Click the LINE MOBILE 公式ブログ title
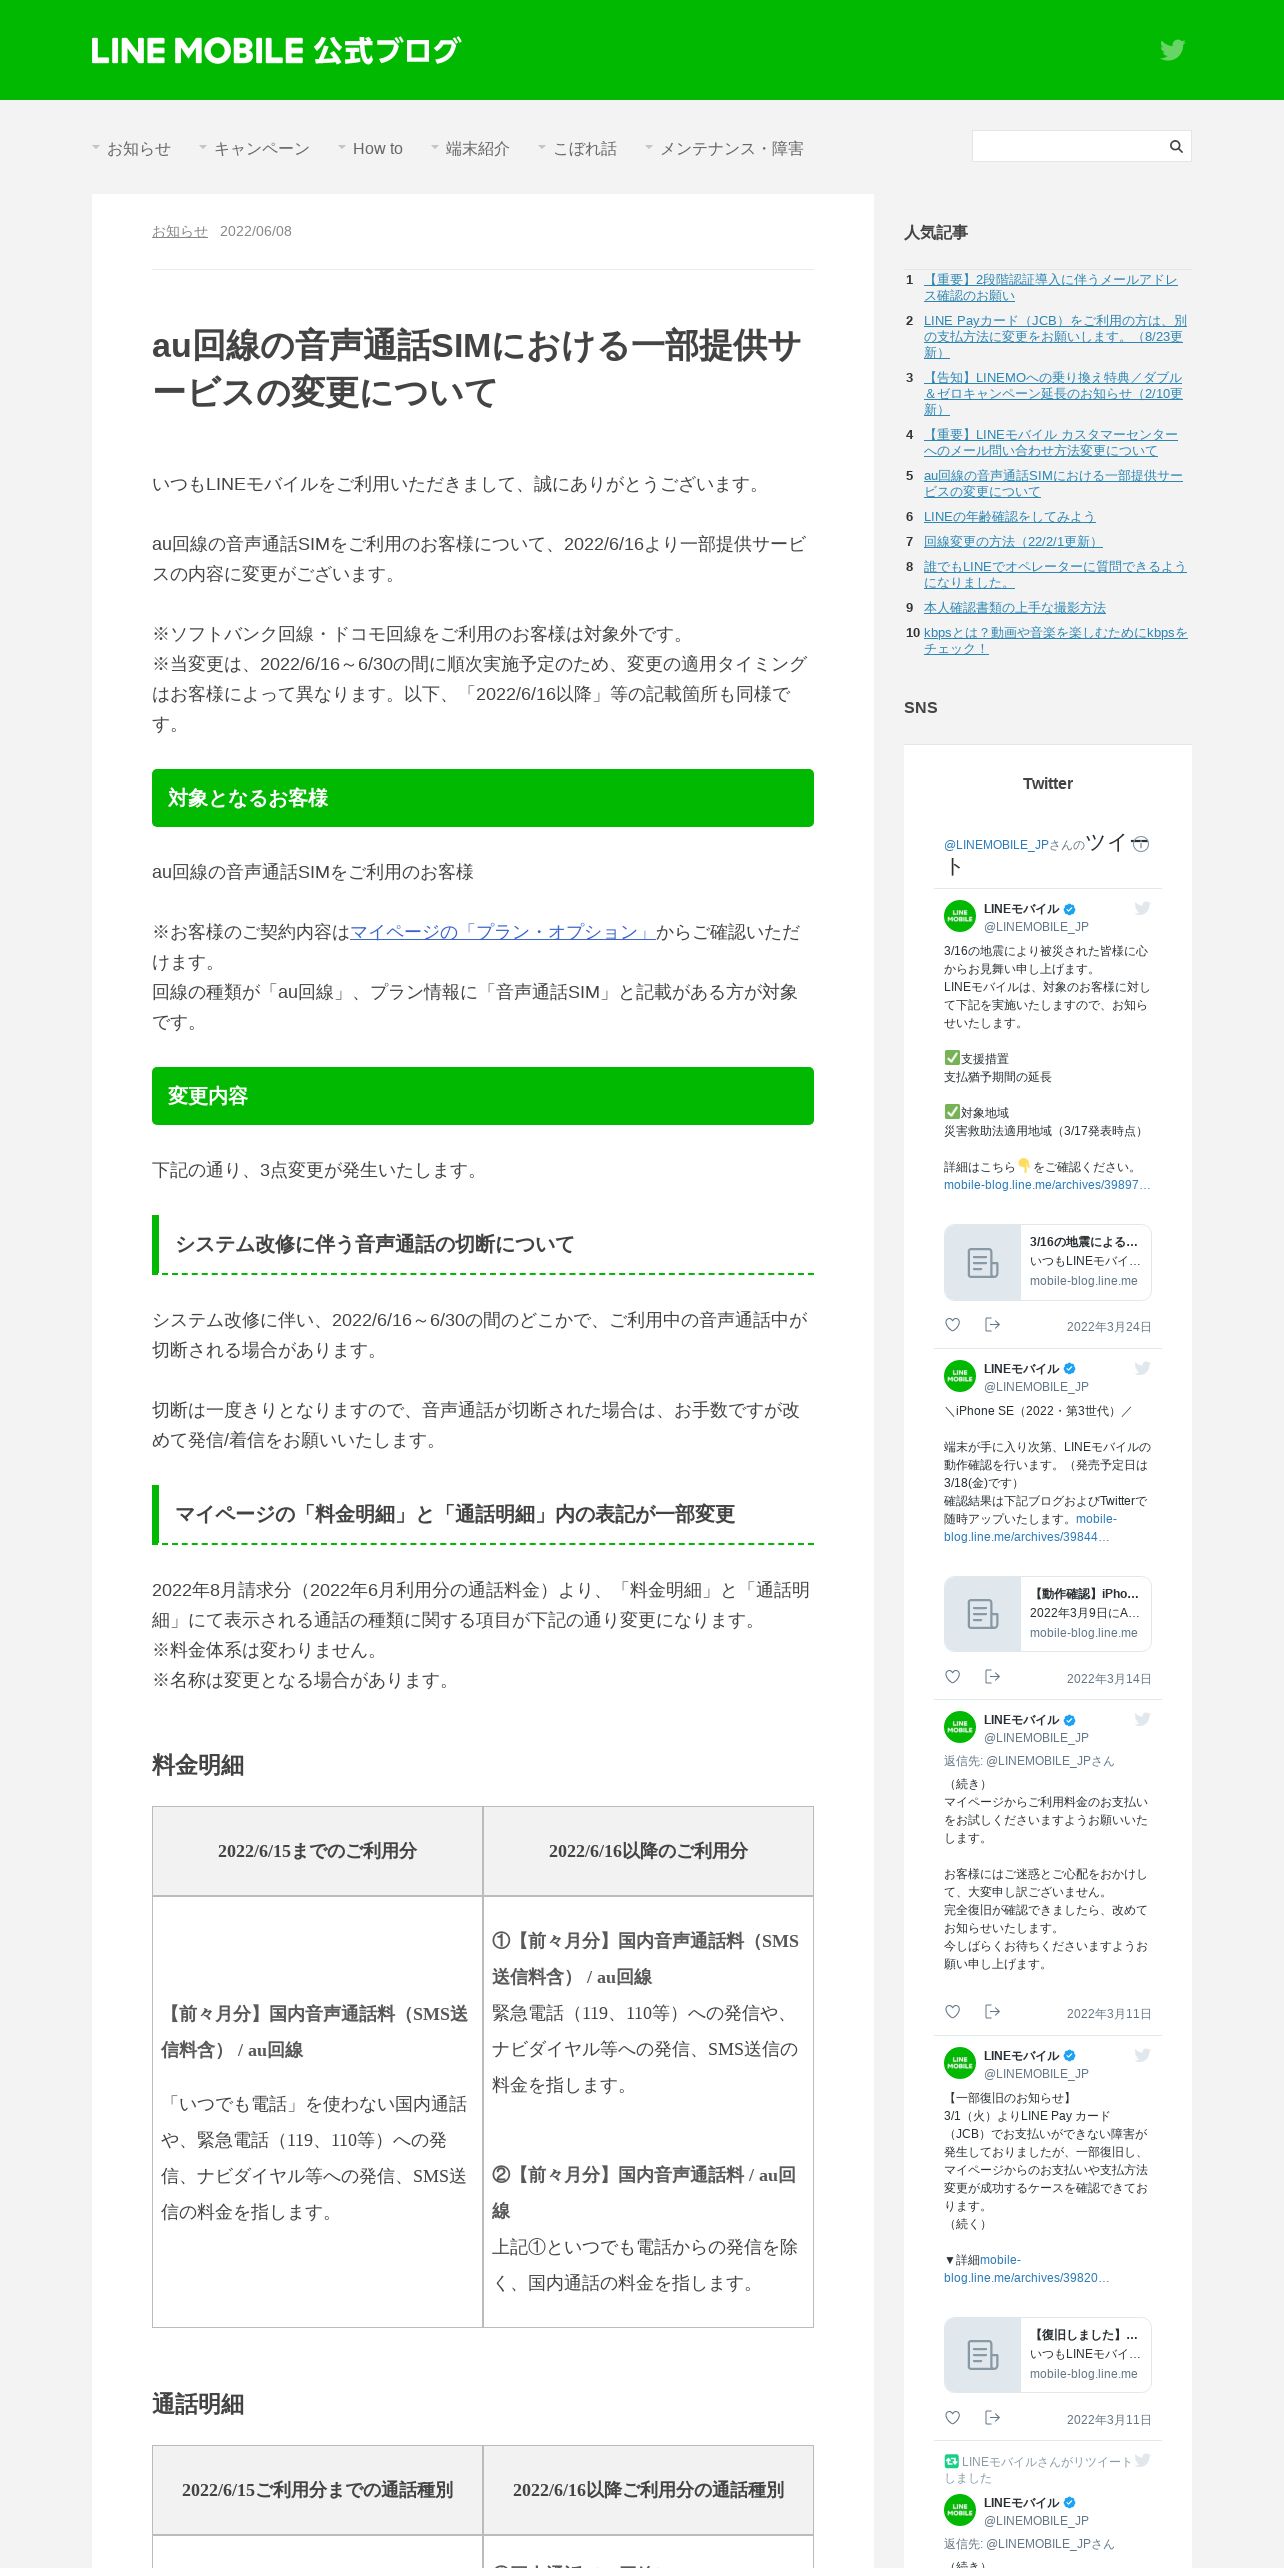This screenshot has width=1284, height=2568. (276, 50)
